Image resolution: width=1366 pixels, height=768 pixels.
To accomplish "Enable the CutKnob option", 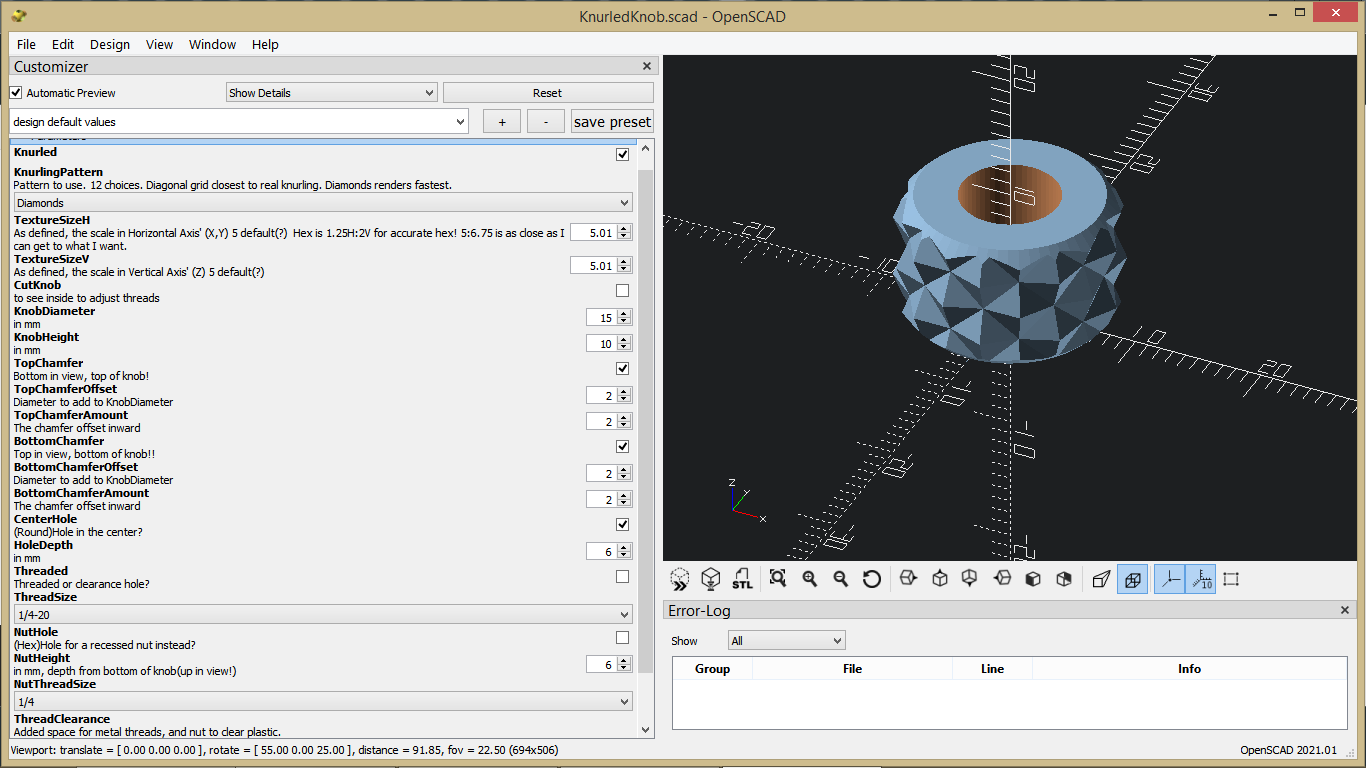I will pos(622,290).
